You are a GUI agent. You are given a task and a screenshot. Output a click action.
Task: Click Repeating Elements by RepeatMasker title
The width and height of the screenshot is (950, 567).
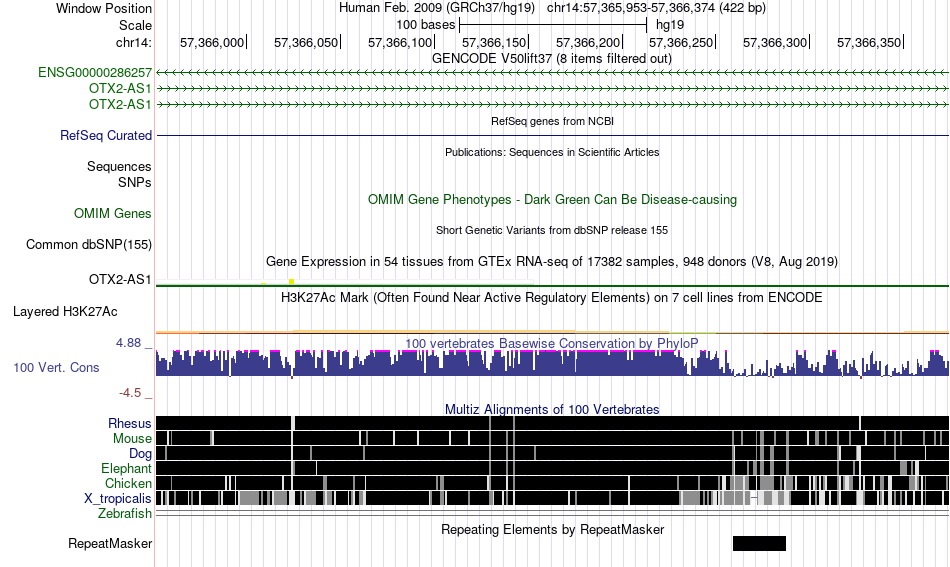coord(553,529)
